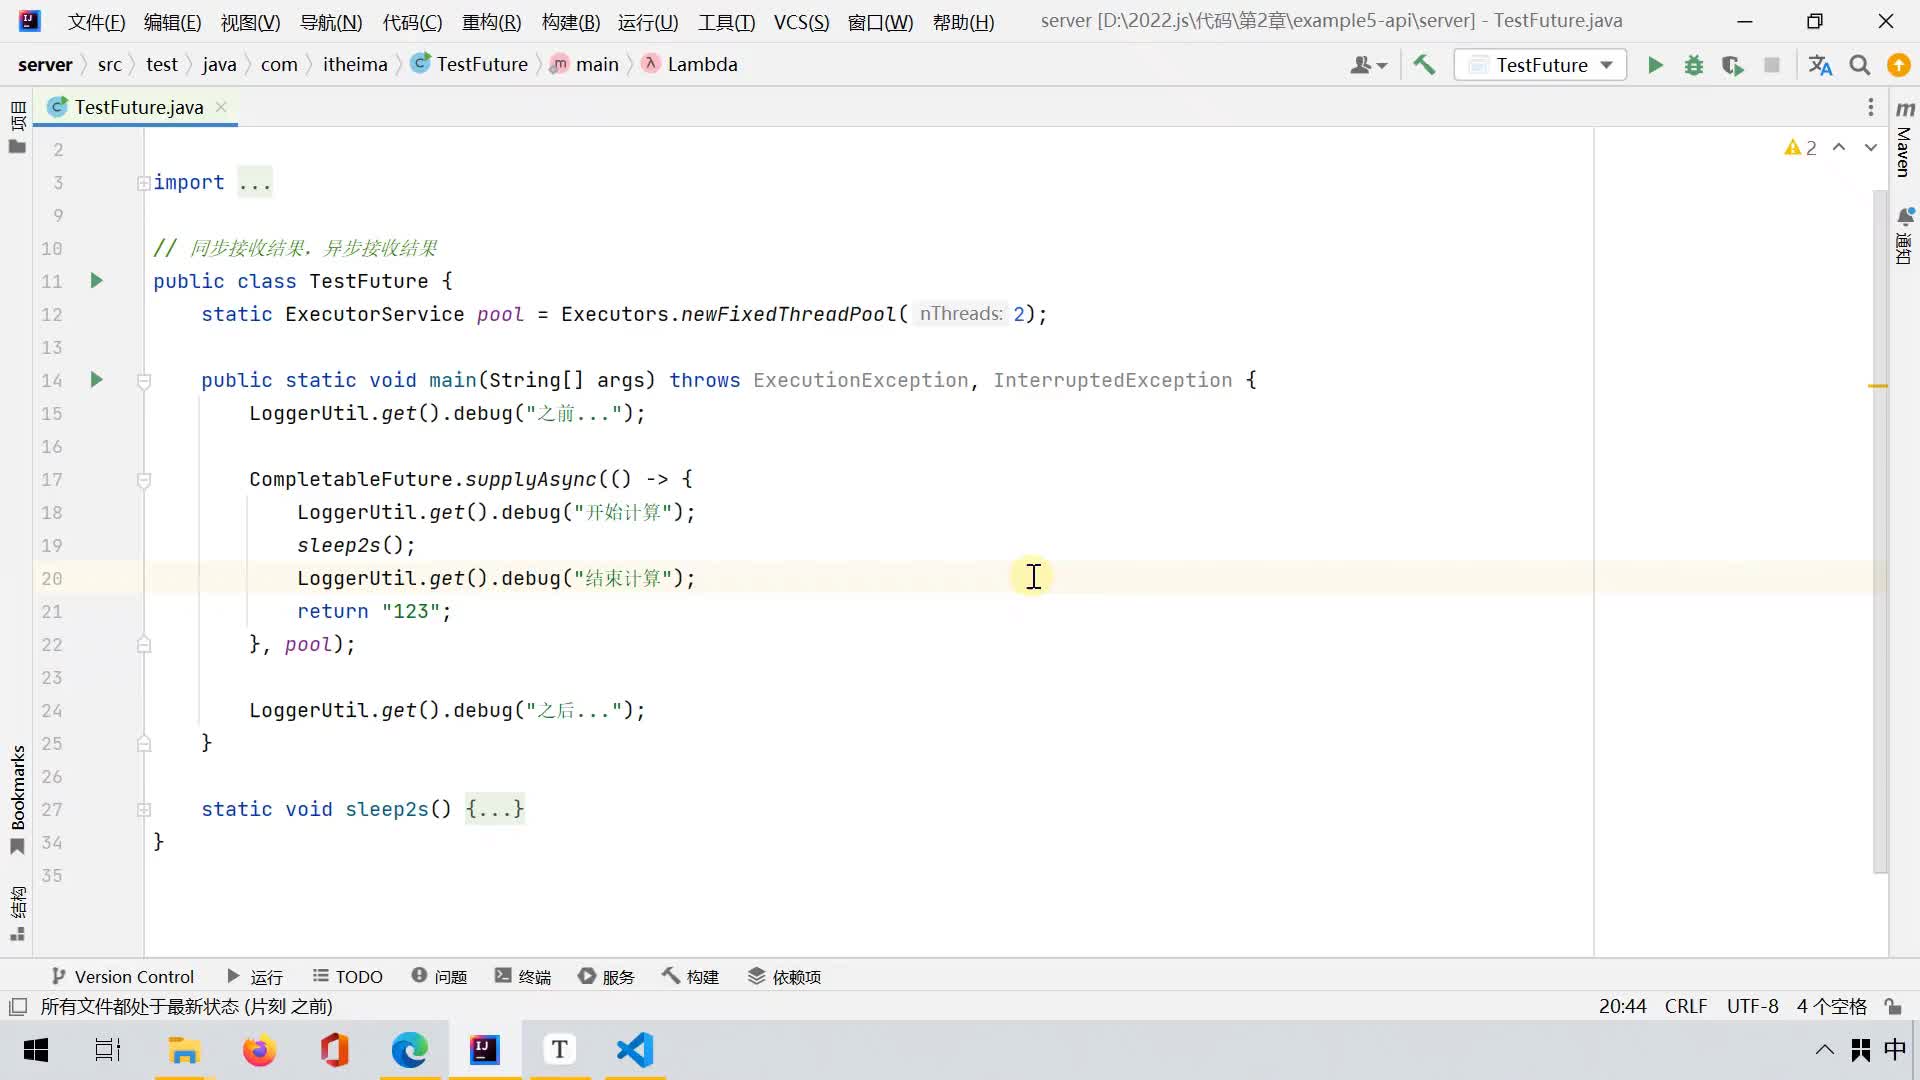The image size is (1920, 1080).
Task: Open the Maven tool window
Action: tap(1904, 138)
